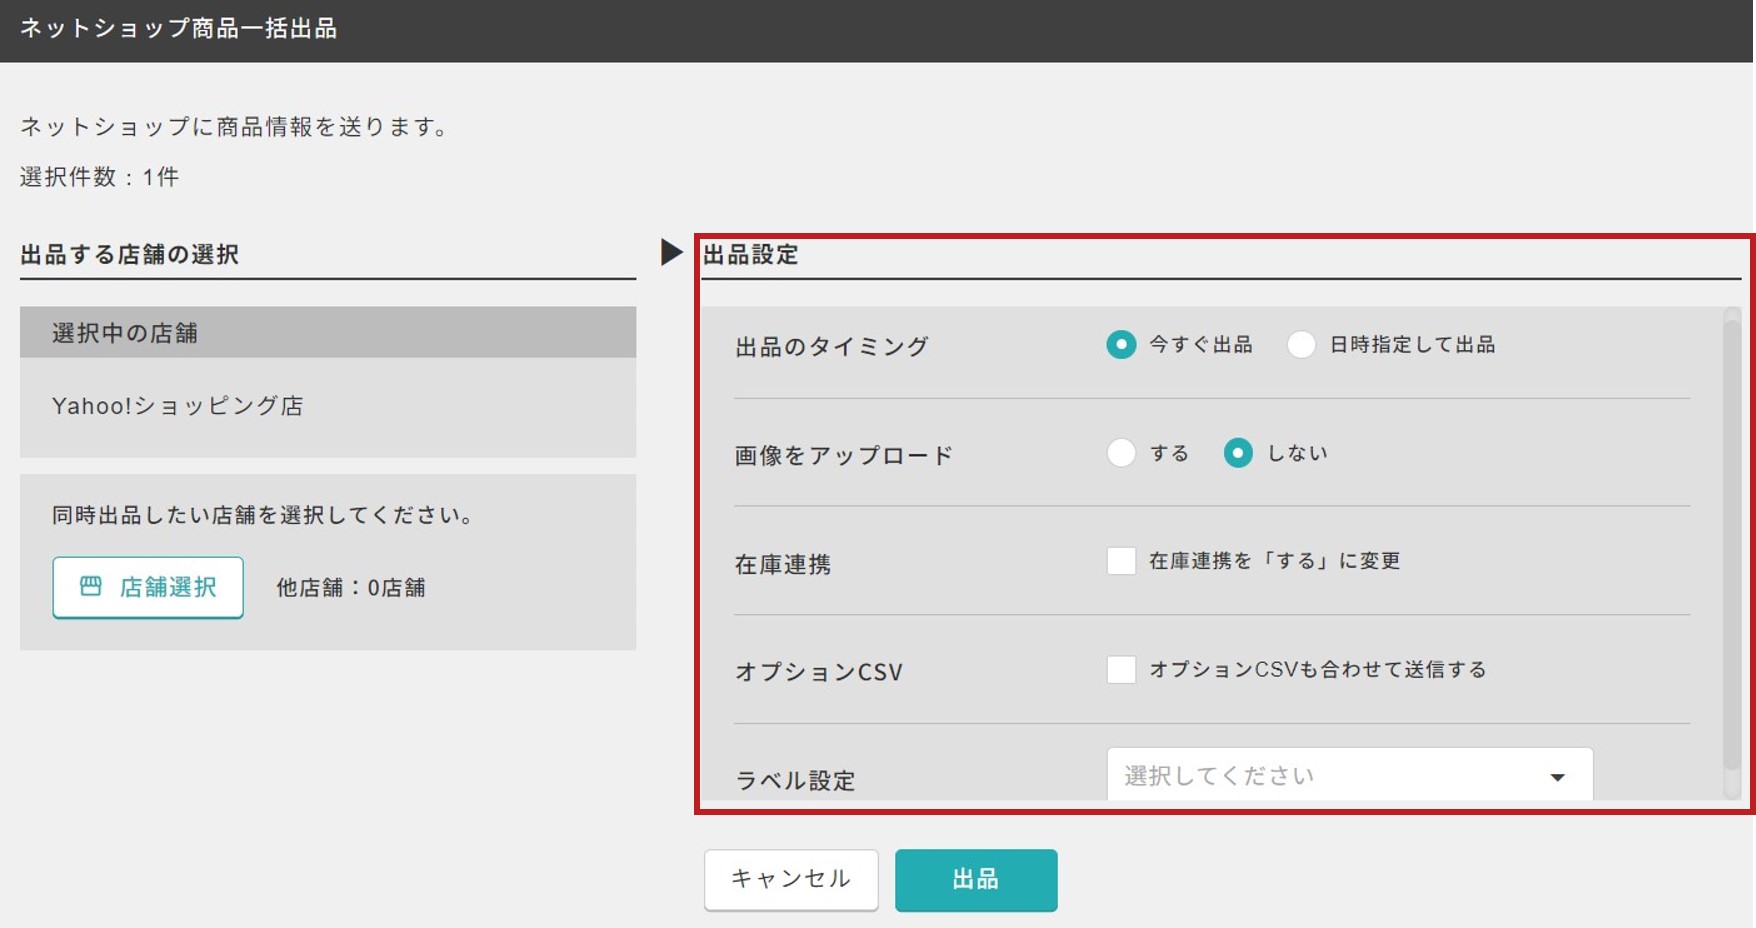This screenshot has height=928, width=1756.
Task: Click the 画像をアップロード label
Action: point(844,456)
